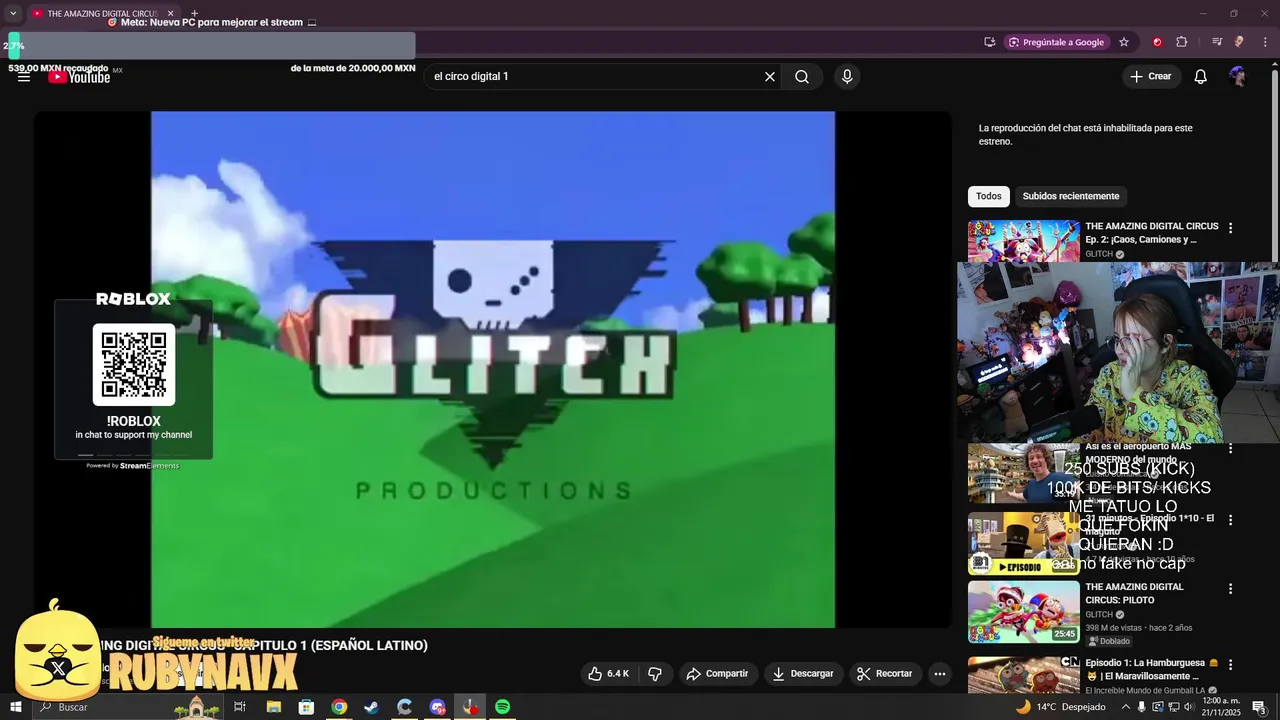Open Spotify from the taskbar
Viewport: 1280px width, 720px height.
[502, 707]
